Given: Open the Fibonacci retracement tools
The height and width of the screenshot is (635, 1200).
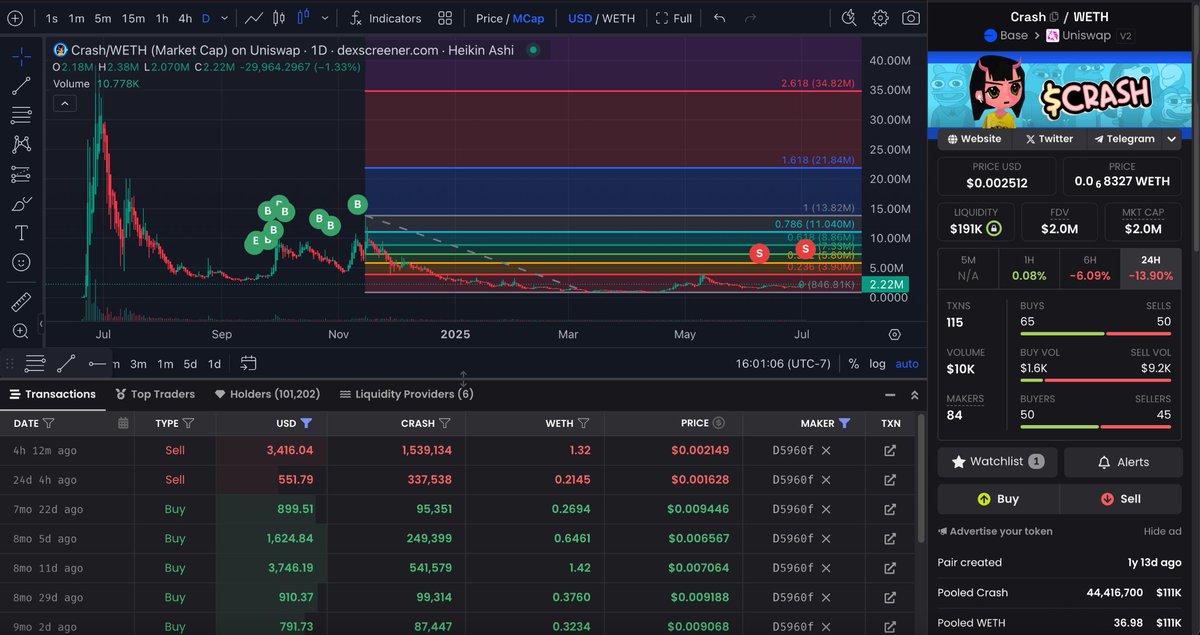Looking at the screenshot, I should (x=21, y=116).
